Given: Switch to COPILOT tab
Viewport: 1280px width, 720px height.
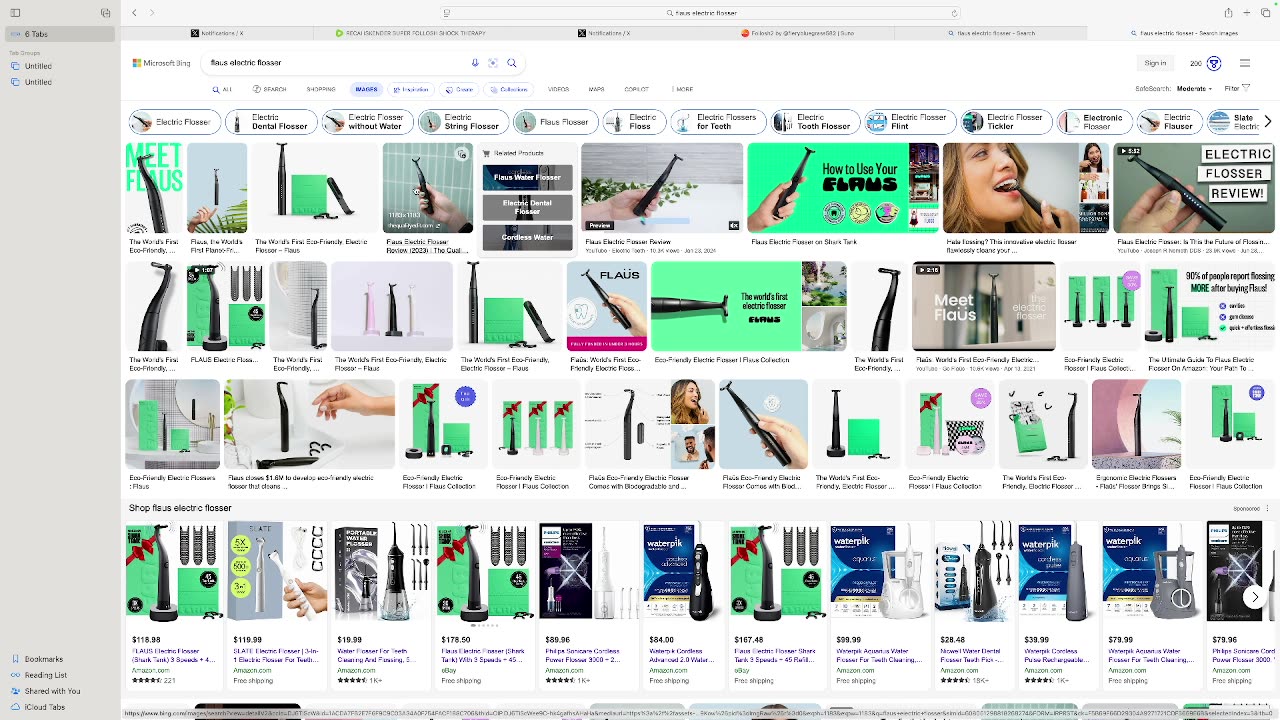Looking at the screenshot, I should click(636, 89).
